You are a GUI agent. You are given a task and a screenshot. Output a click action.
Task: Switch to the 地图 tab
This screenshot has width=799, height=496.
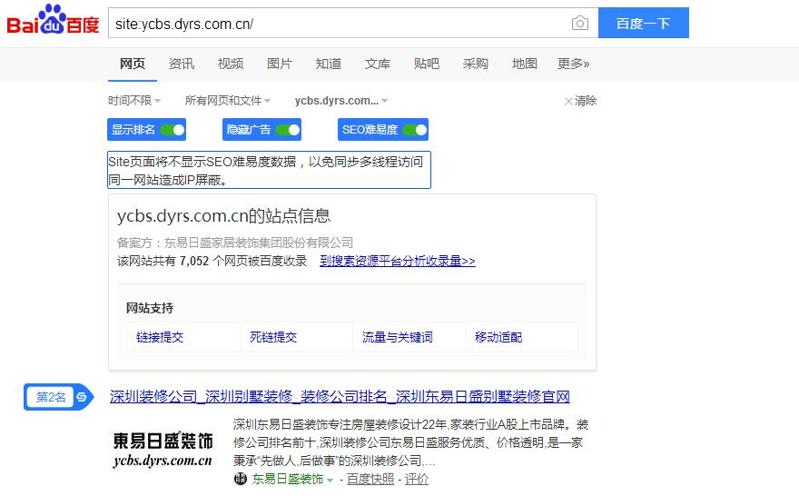[x=524, y=64]
